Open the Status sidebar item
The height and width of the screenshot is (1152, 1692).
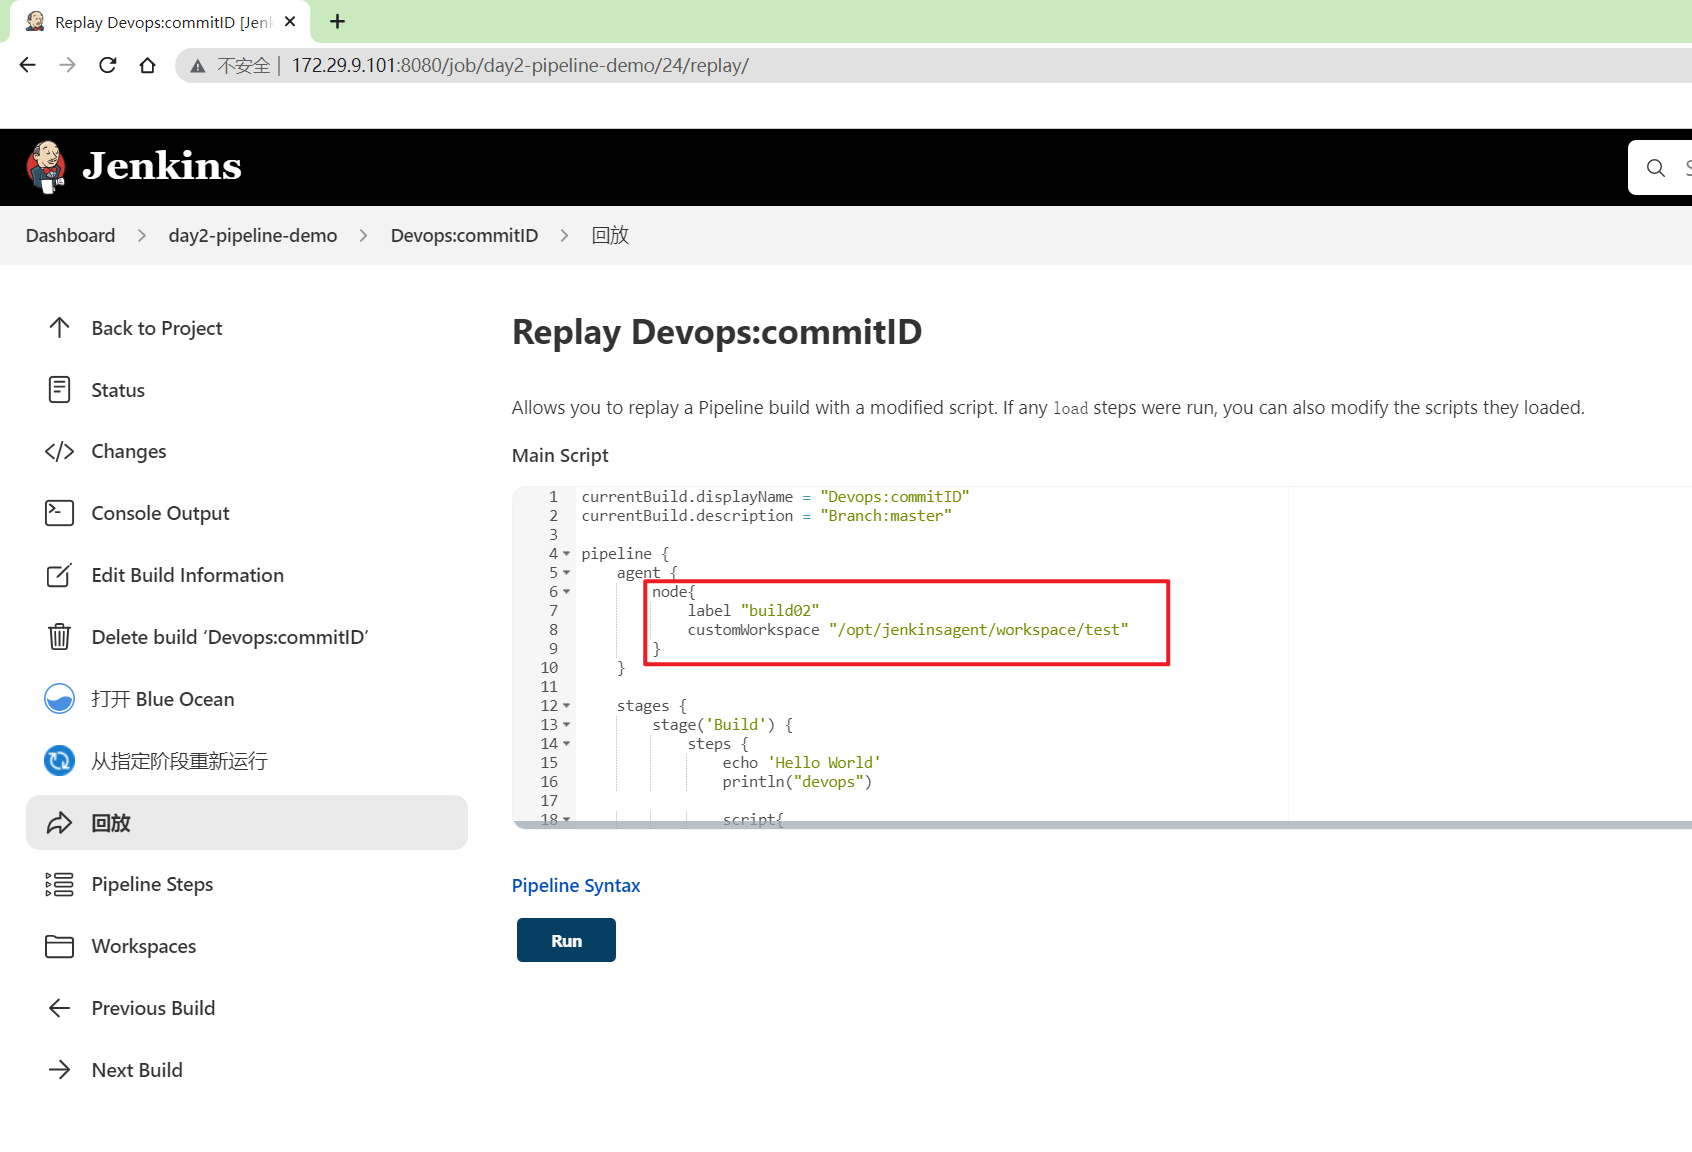[247, 390]
